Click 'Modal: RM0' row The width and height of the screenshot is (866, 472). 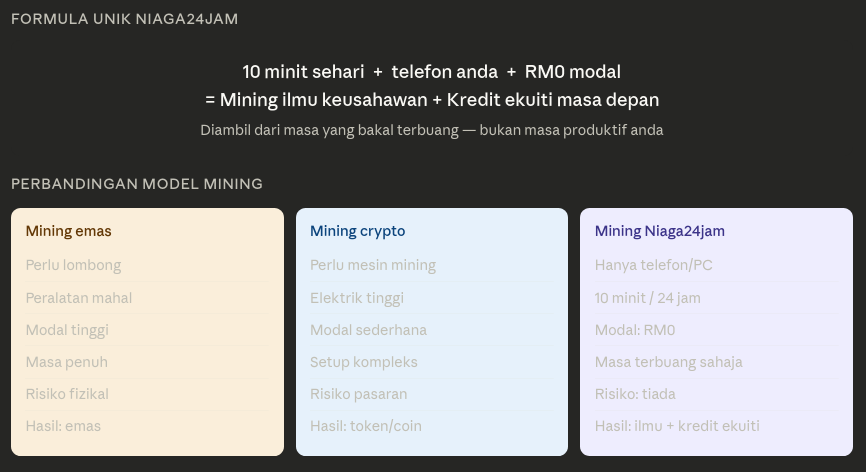(x=635, y=330)
